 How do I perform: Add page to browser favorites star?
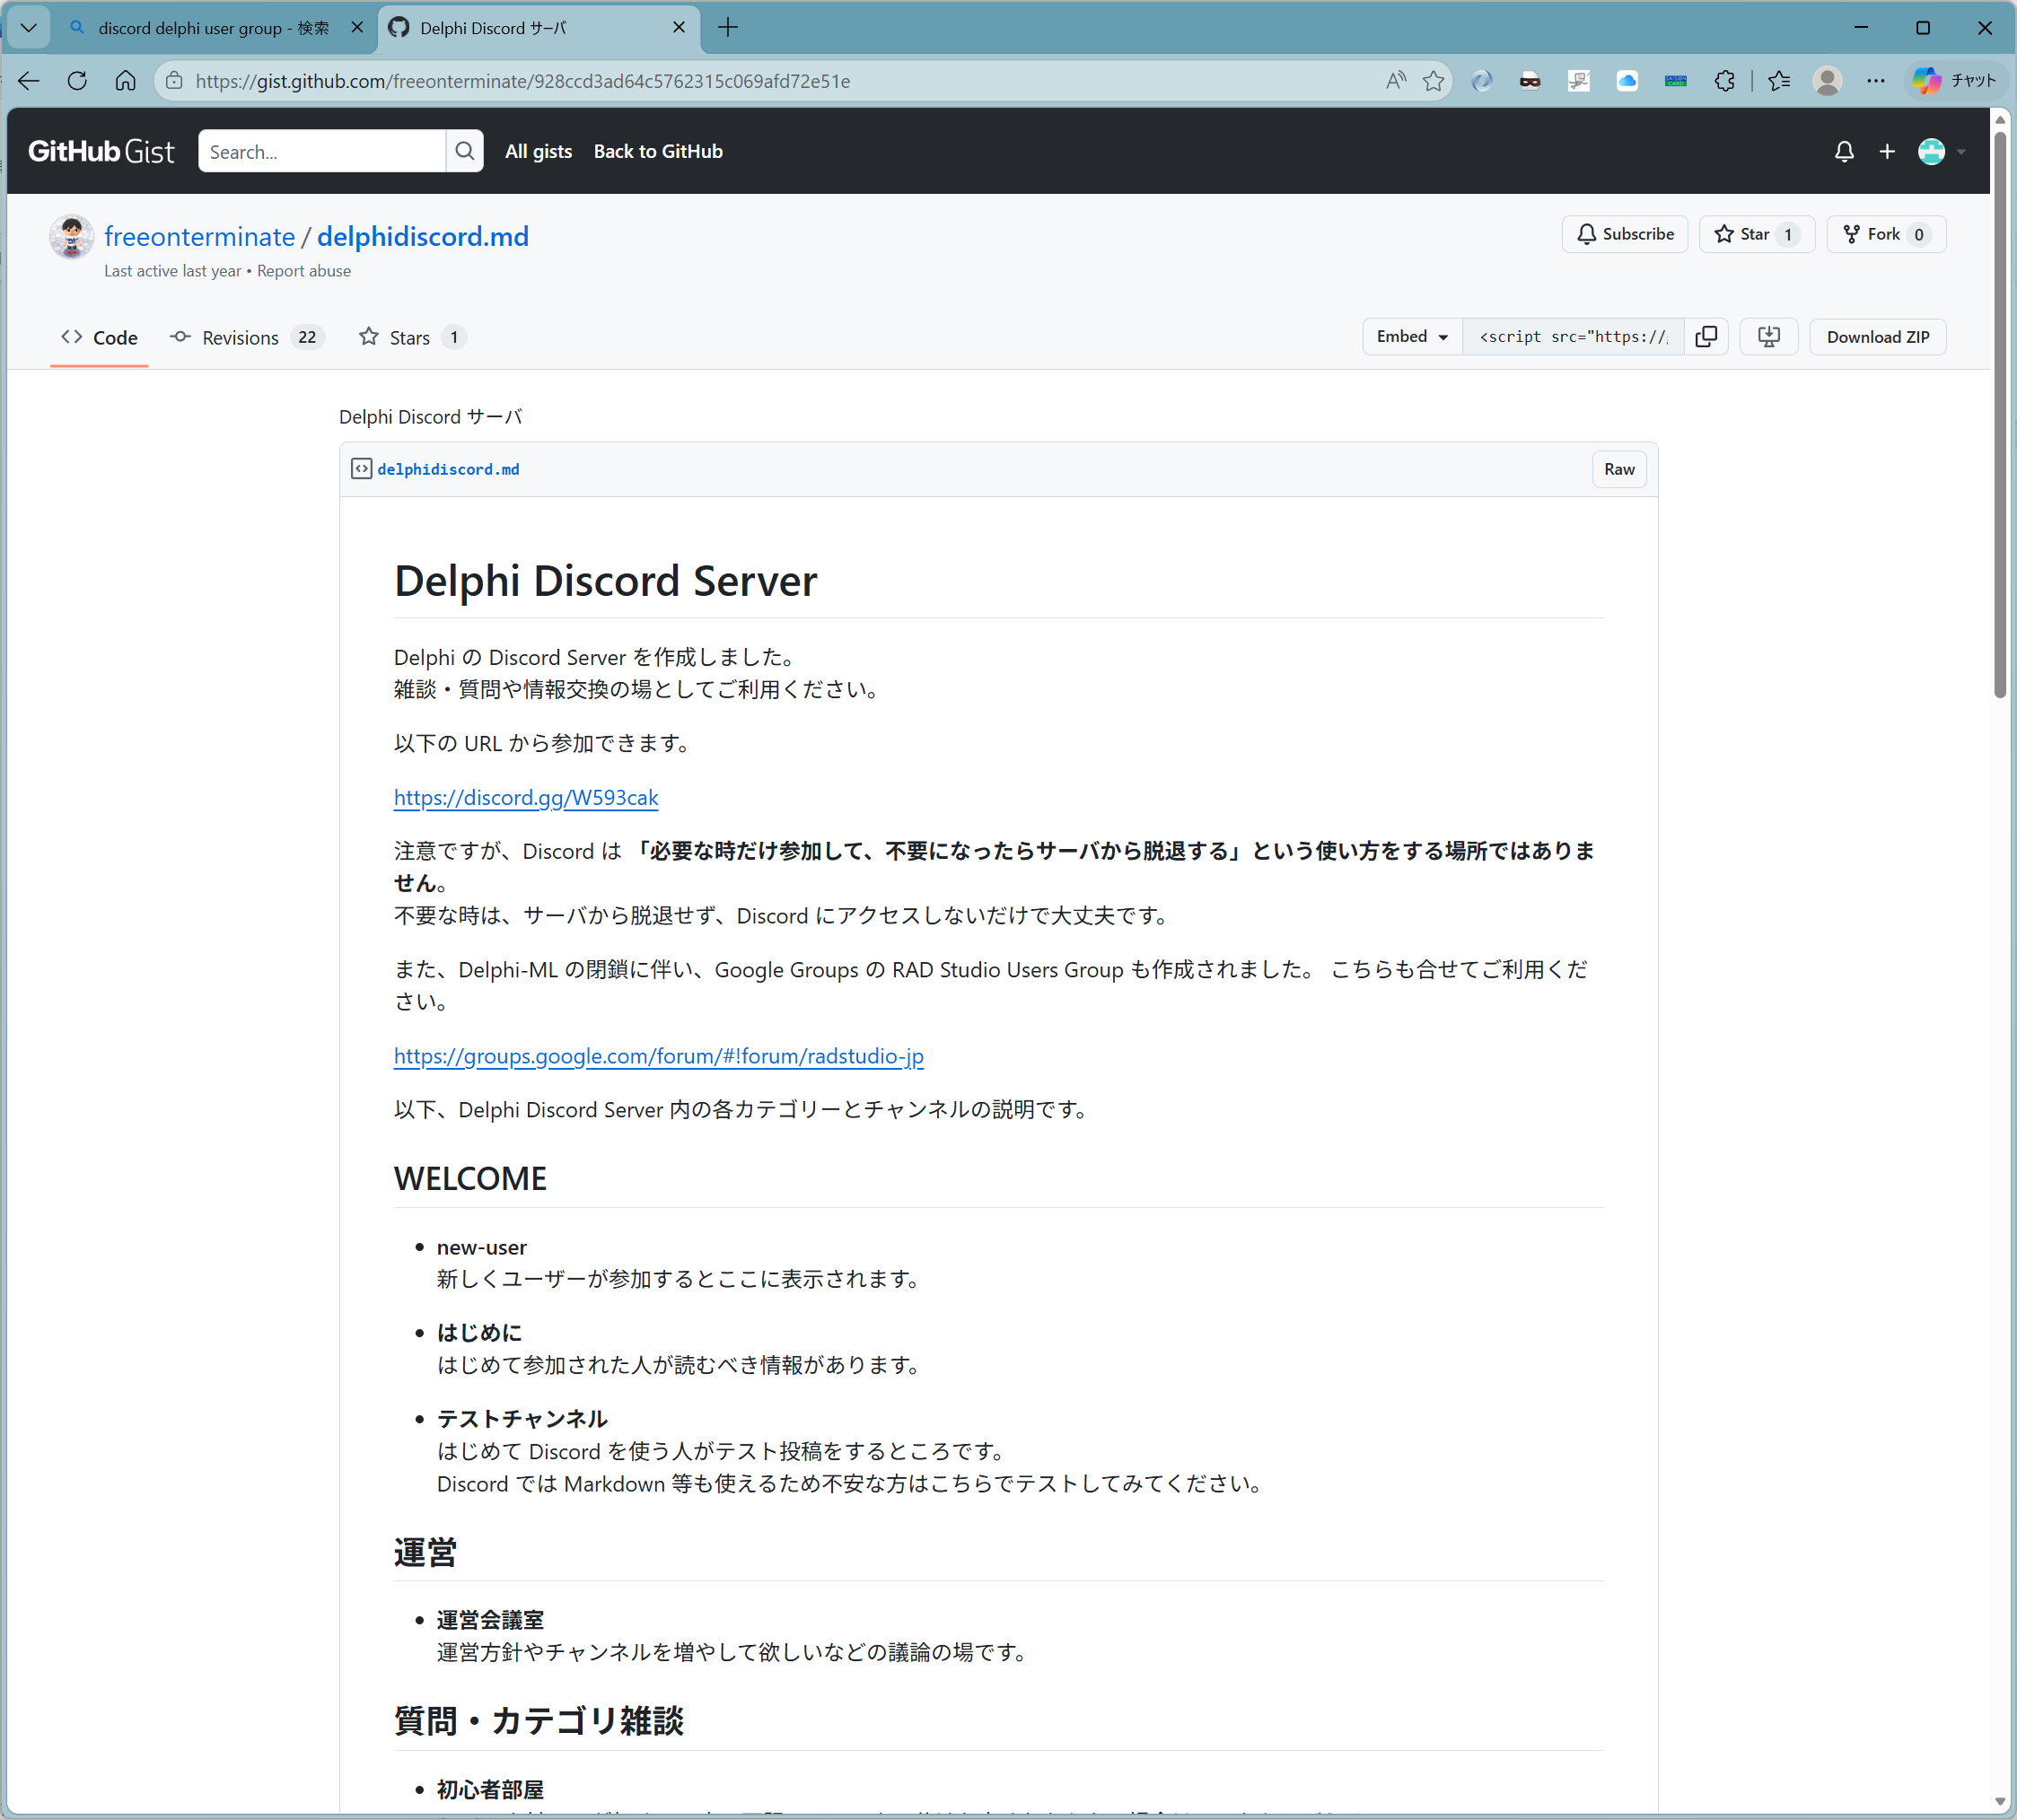1433,81
